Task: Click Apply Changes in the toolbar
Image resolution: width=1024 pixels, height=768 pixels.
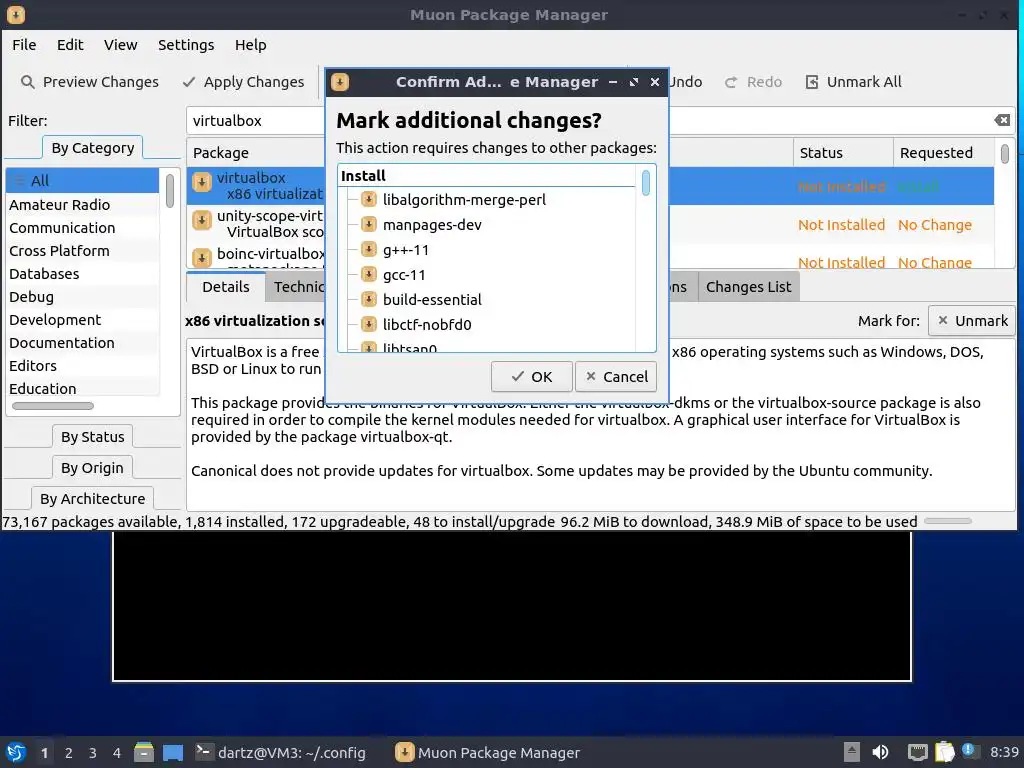Action: 244,82
